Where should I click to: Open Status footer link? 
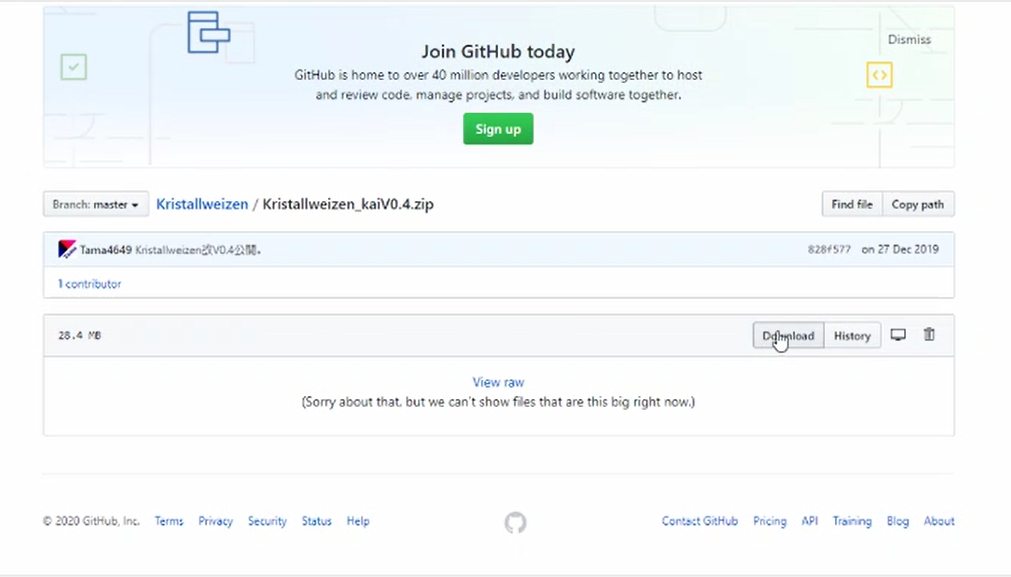click(x=317, y=521)
